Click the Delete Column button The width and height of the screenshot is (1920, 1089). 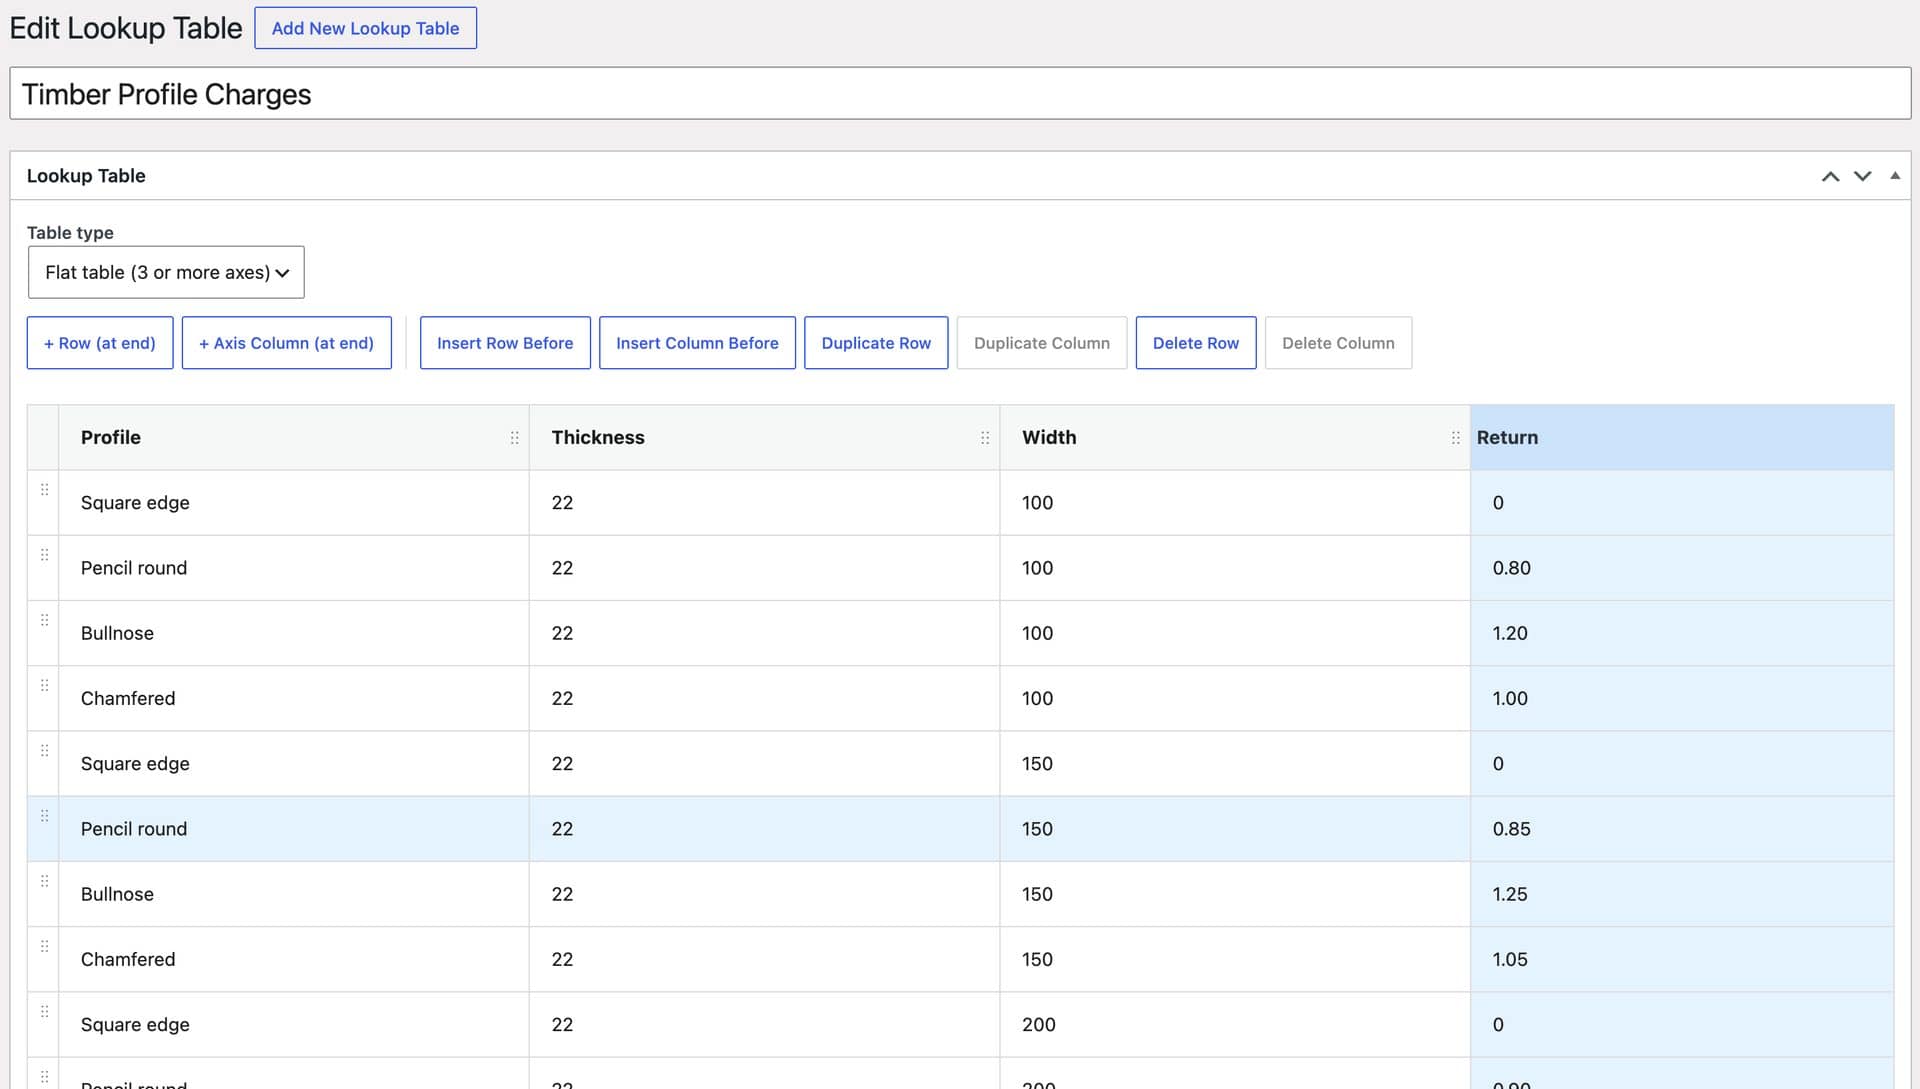tap(1338, 343)
